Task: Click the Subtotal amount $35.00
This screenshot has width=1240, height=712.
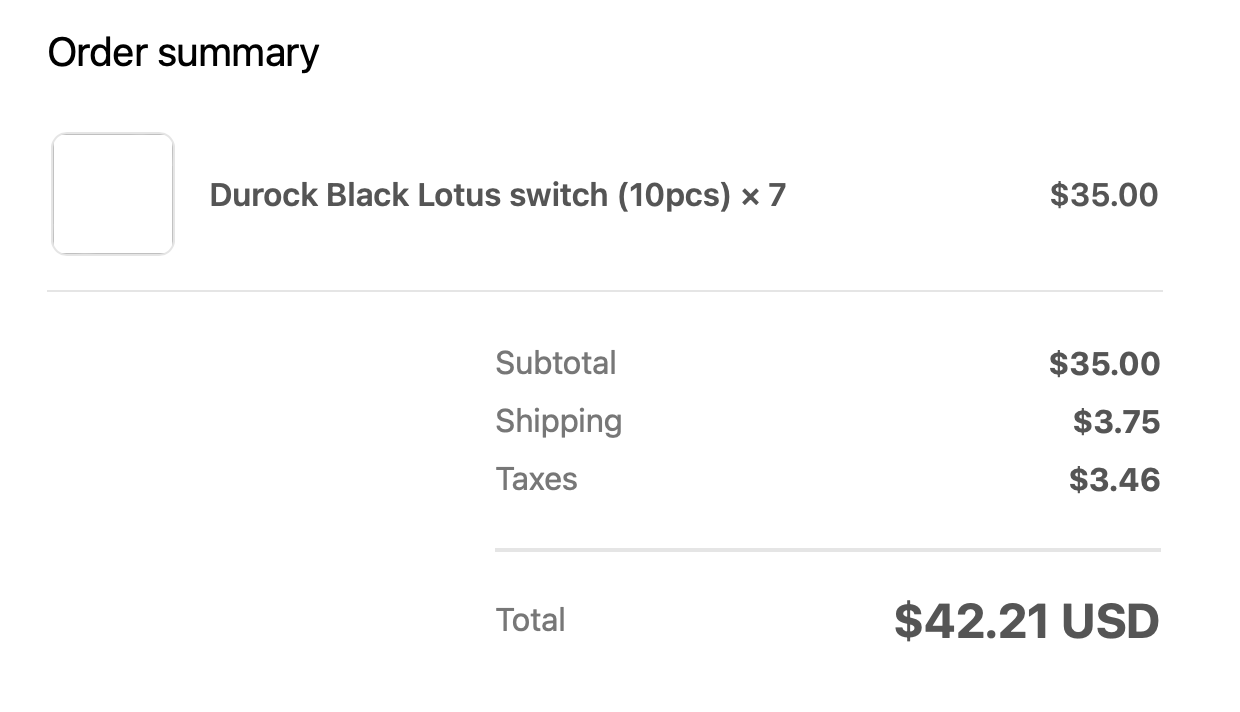Action: (x=1105, y=364)
